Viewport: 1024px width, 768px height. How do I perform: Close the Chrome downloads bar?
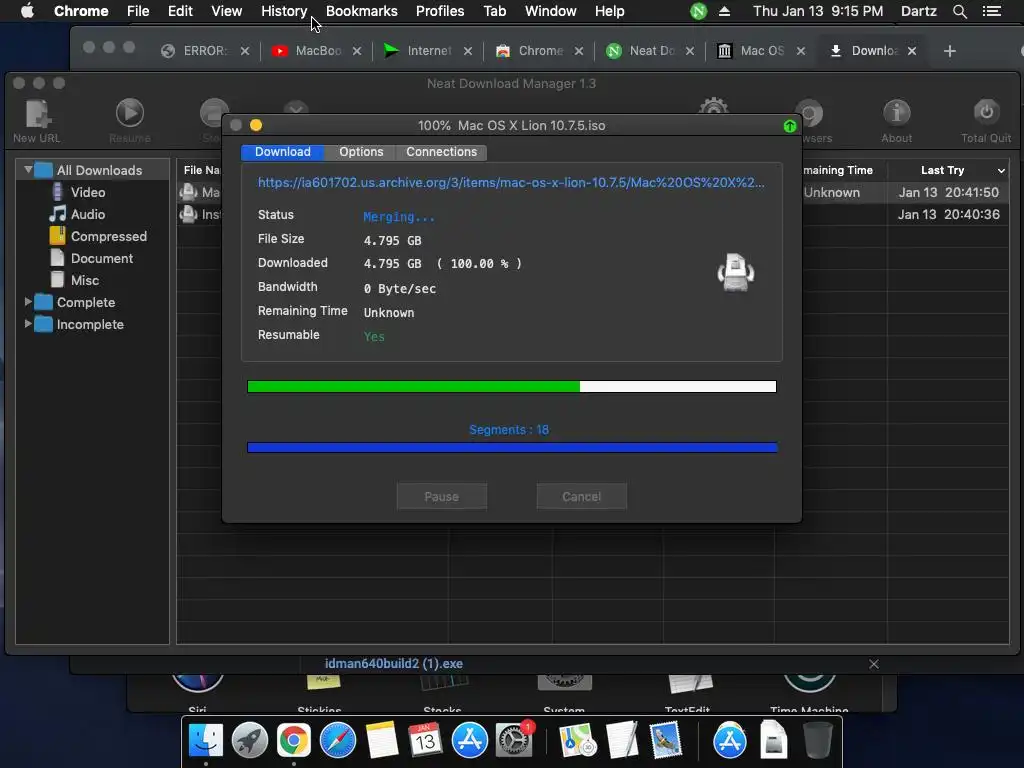pos(874,664)
